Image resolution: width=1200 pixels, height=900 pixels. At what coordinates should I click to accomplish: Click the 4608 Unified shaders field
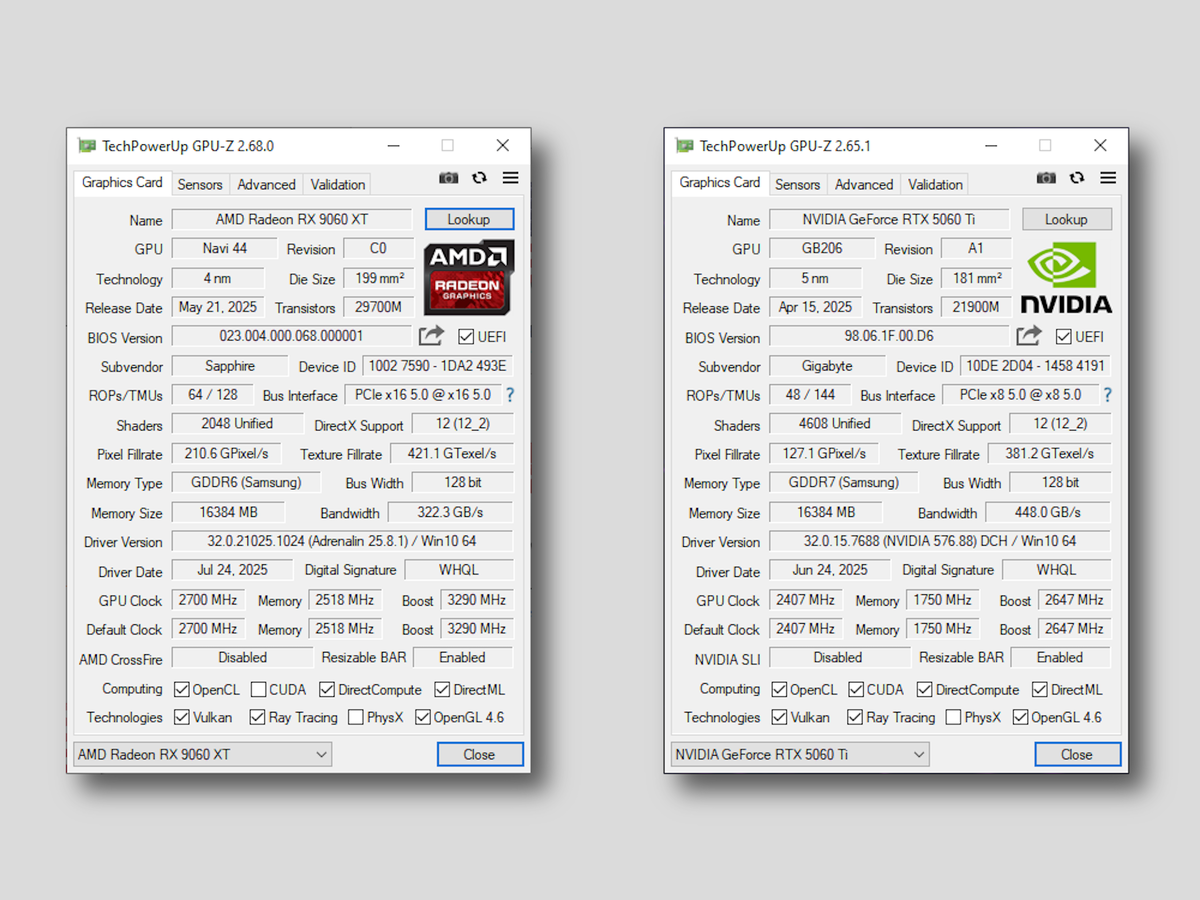834,424
